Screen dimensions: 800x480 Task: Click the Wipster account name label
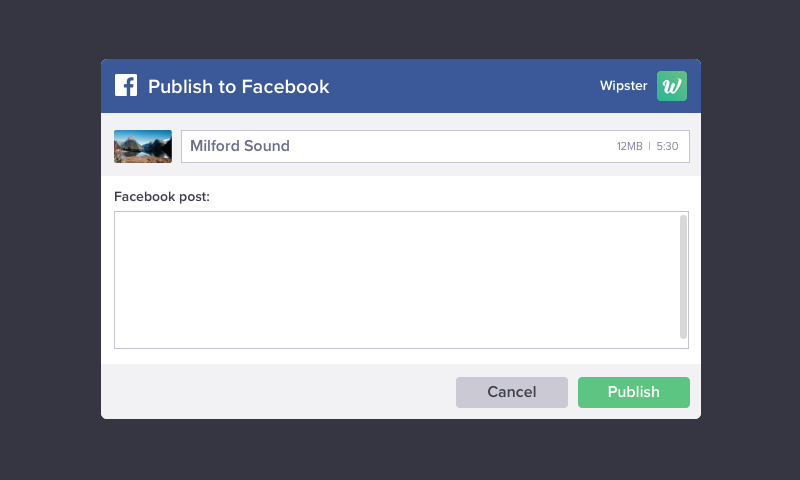click(x=623, y=86)
